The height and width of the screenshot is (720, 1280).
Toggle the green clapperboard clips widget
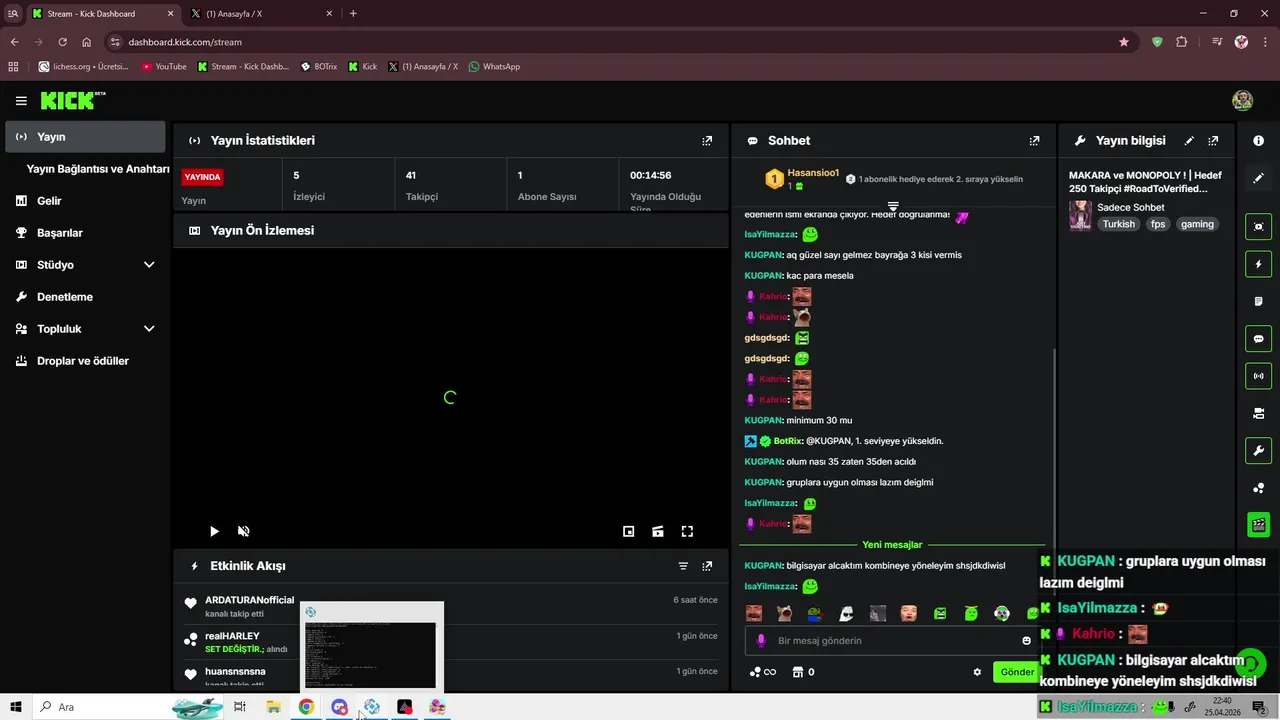1258,524
